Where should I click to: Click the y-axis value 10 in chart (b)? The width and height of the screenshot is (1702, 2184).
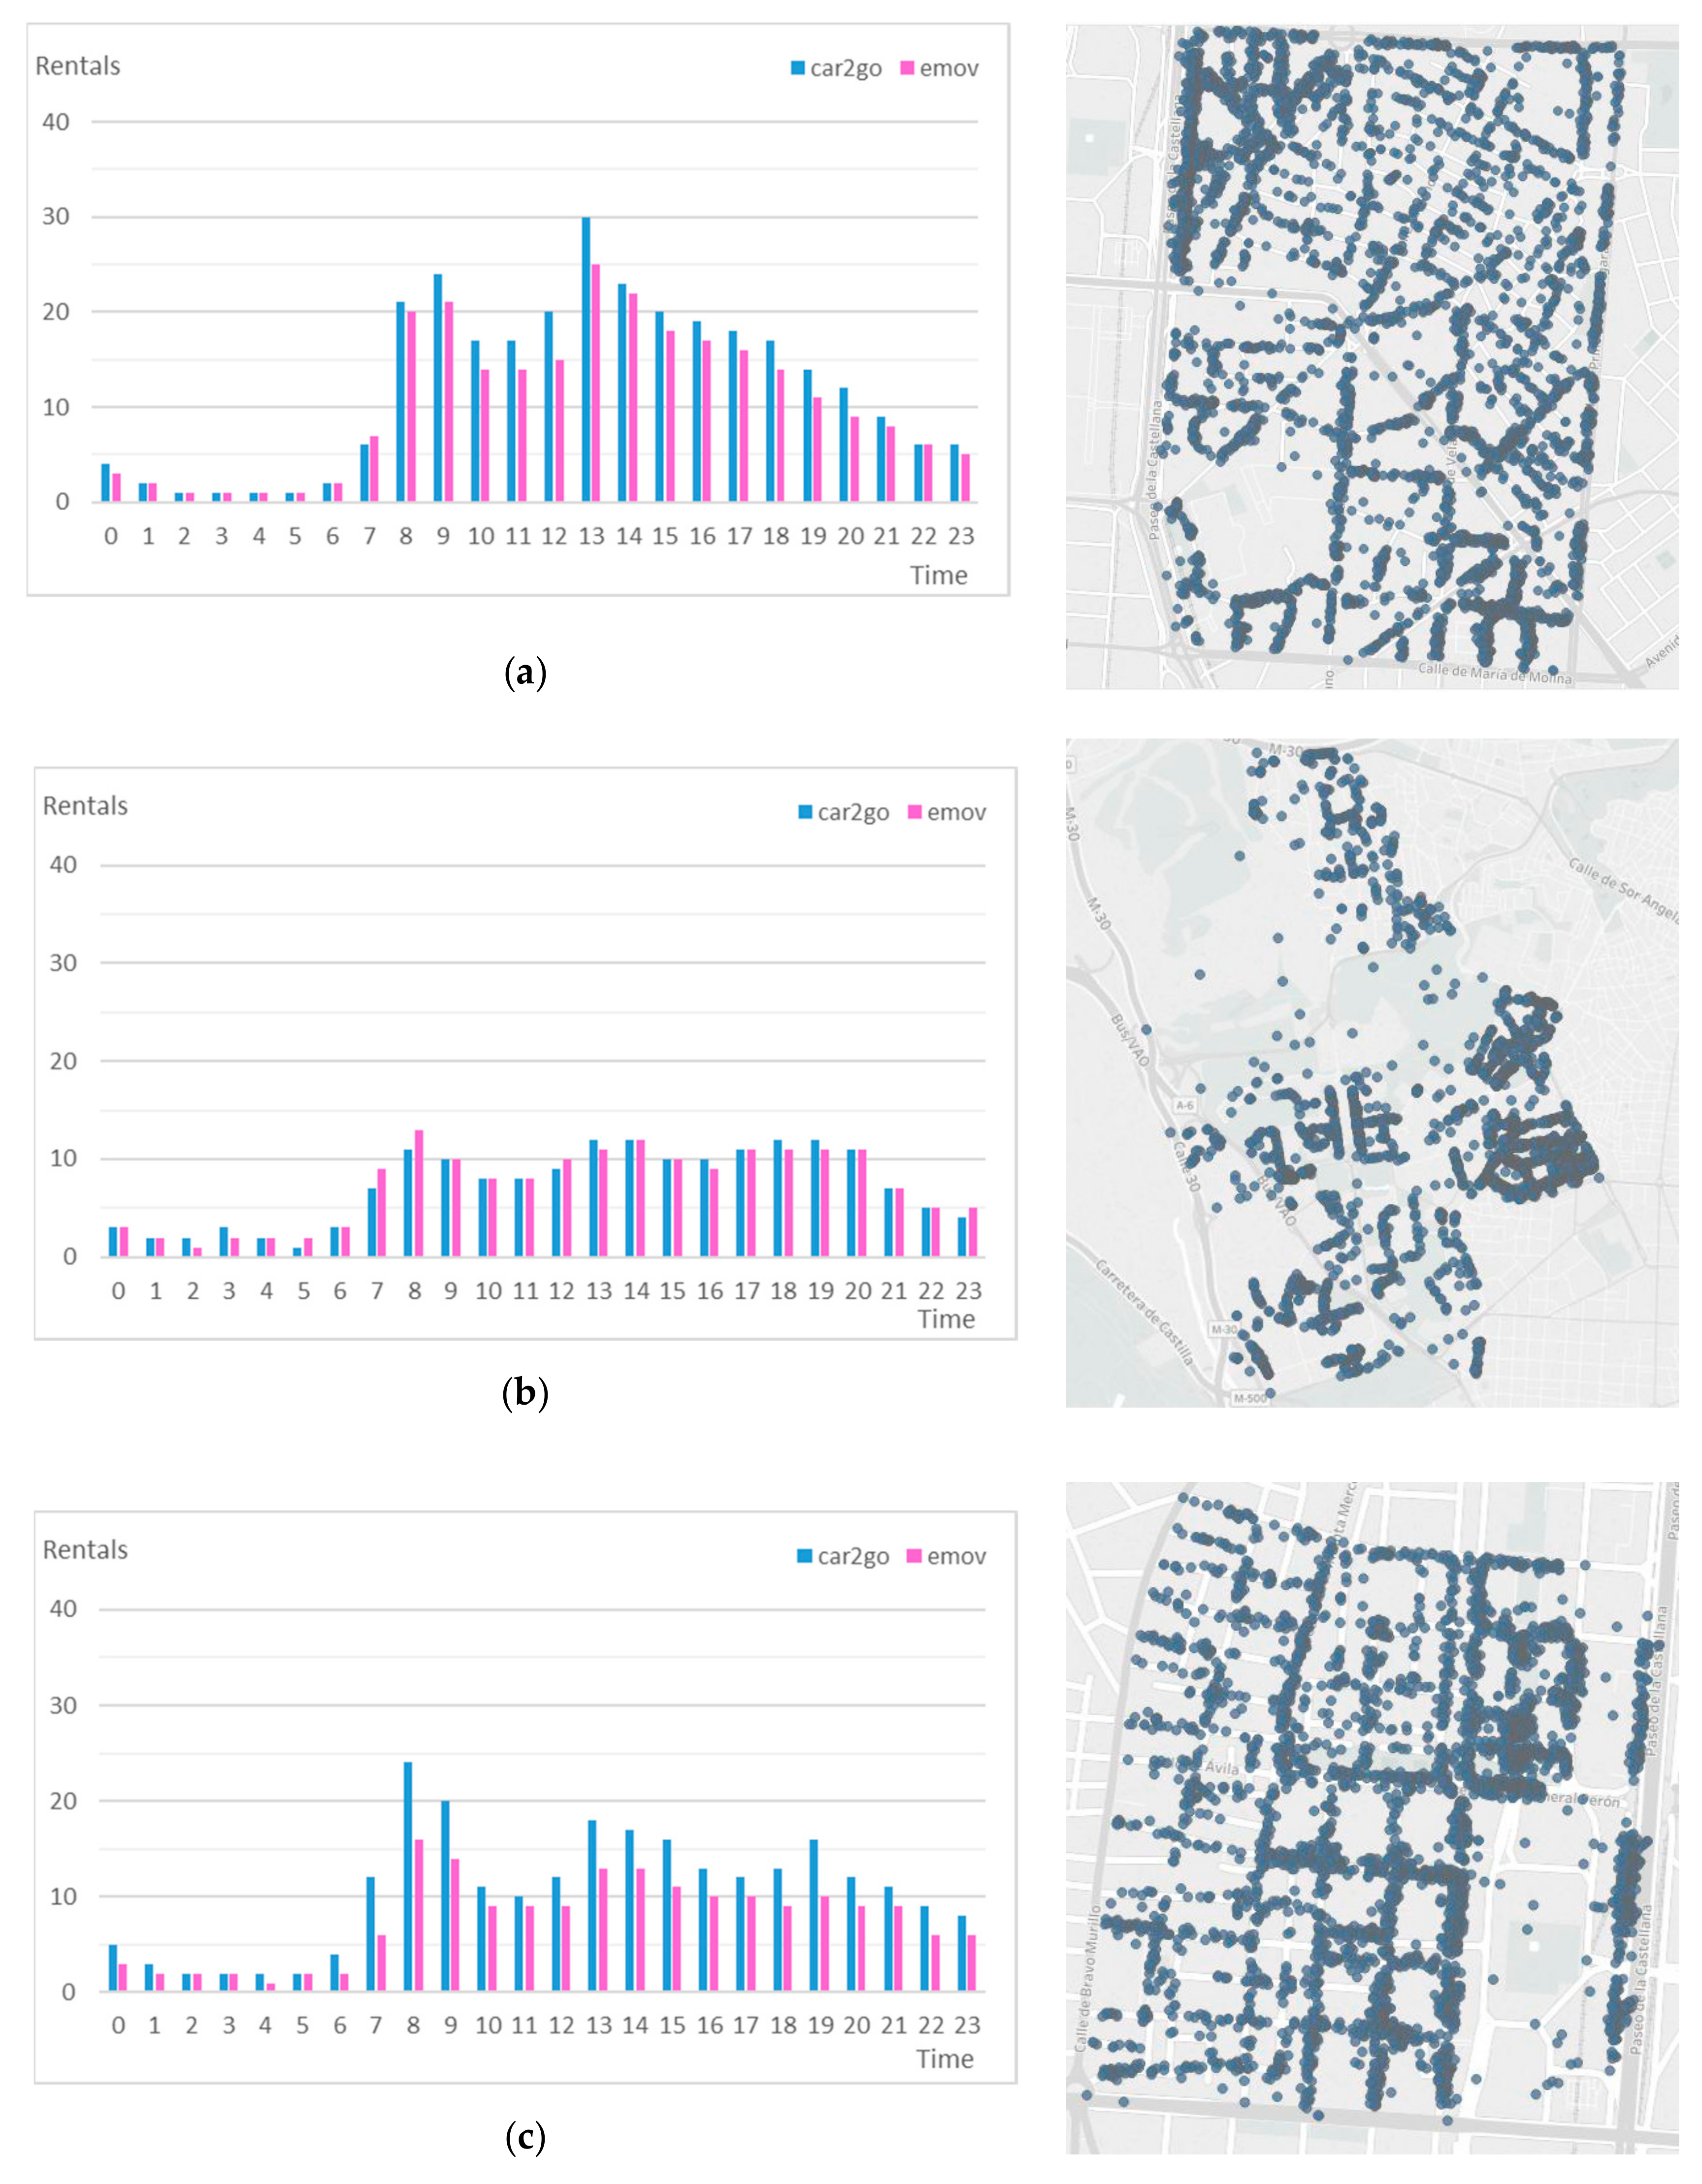click(63, 1159)
